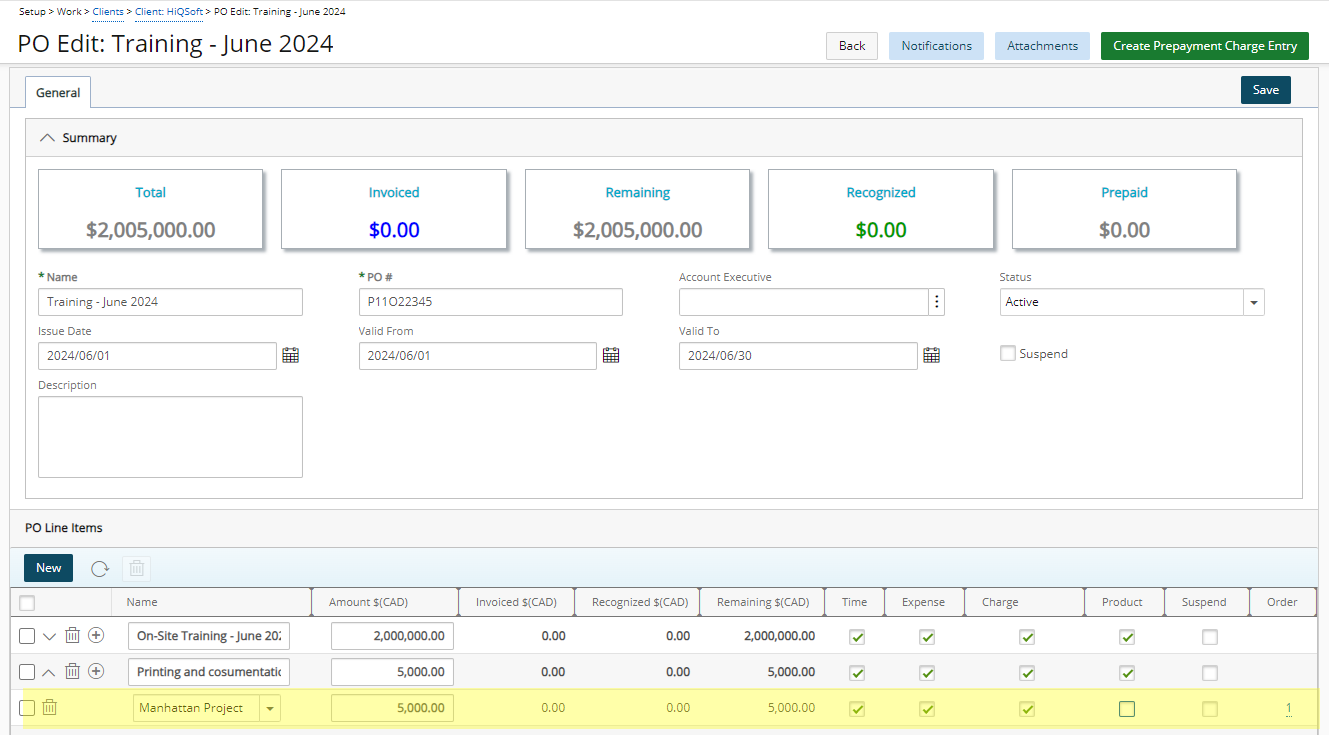Click the Account Executive three-dot browse icon
The image size is (1329, 735).
(936, 302)
